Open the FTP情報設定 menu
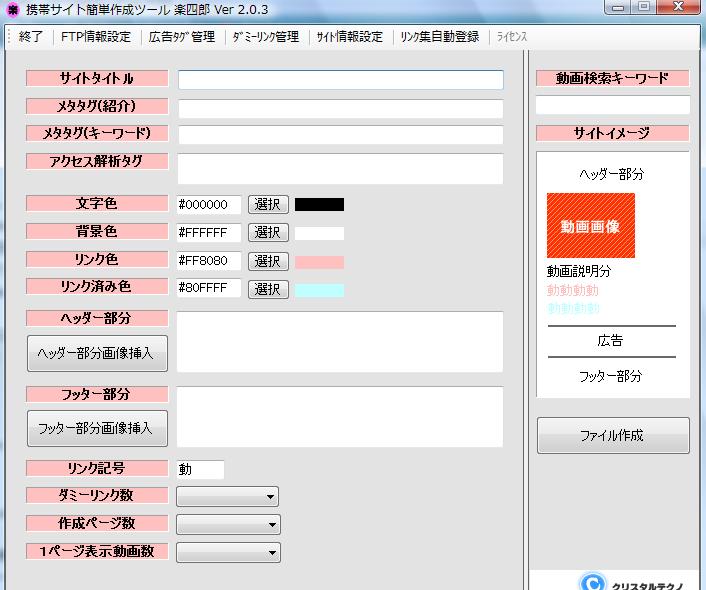The width and height of the screenshot is (706, 590). 95,36
